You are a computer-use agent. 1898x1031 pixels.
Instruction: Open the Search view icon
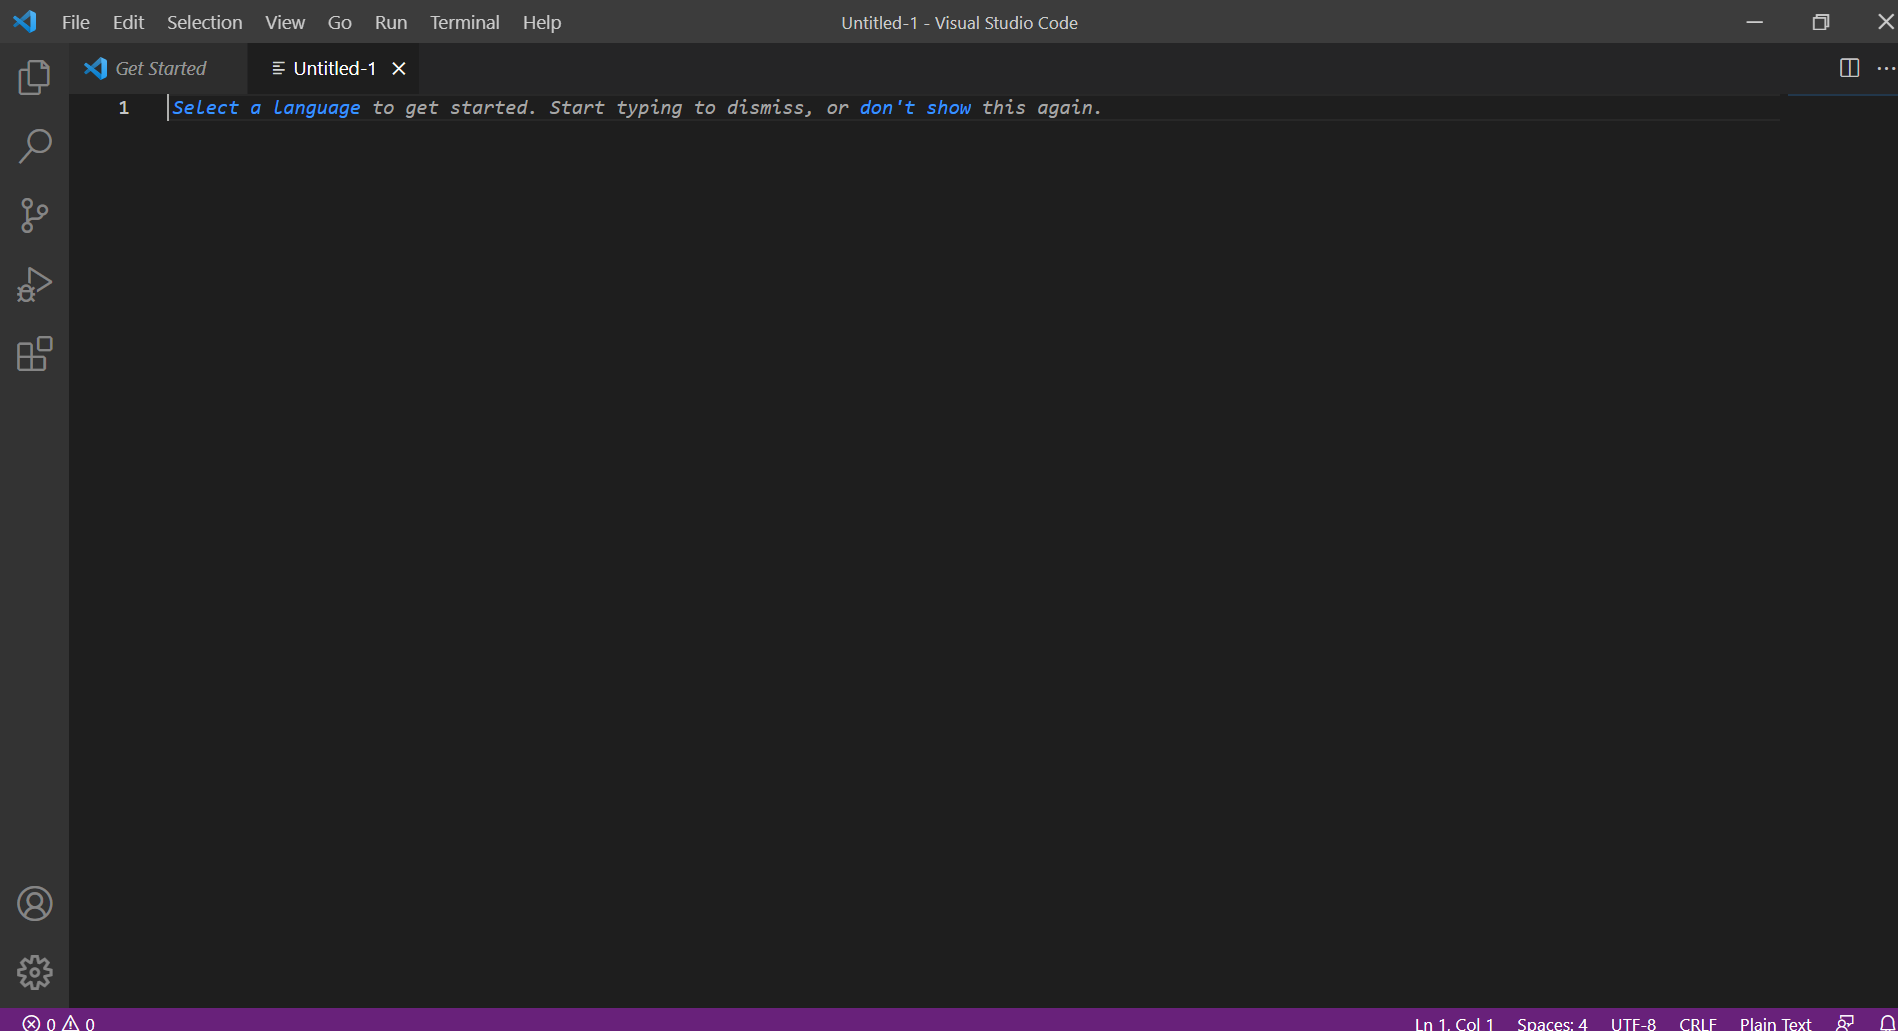34,146
